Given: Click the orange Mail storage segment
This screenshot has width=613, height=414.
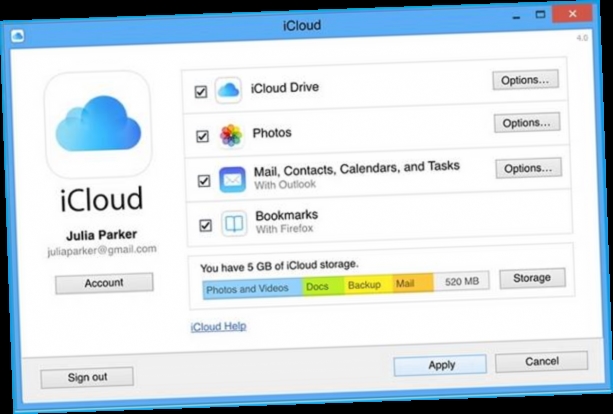Looking at the screenshot, I should coord(413,283).
